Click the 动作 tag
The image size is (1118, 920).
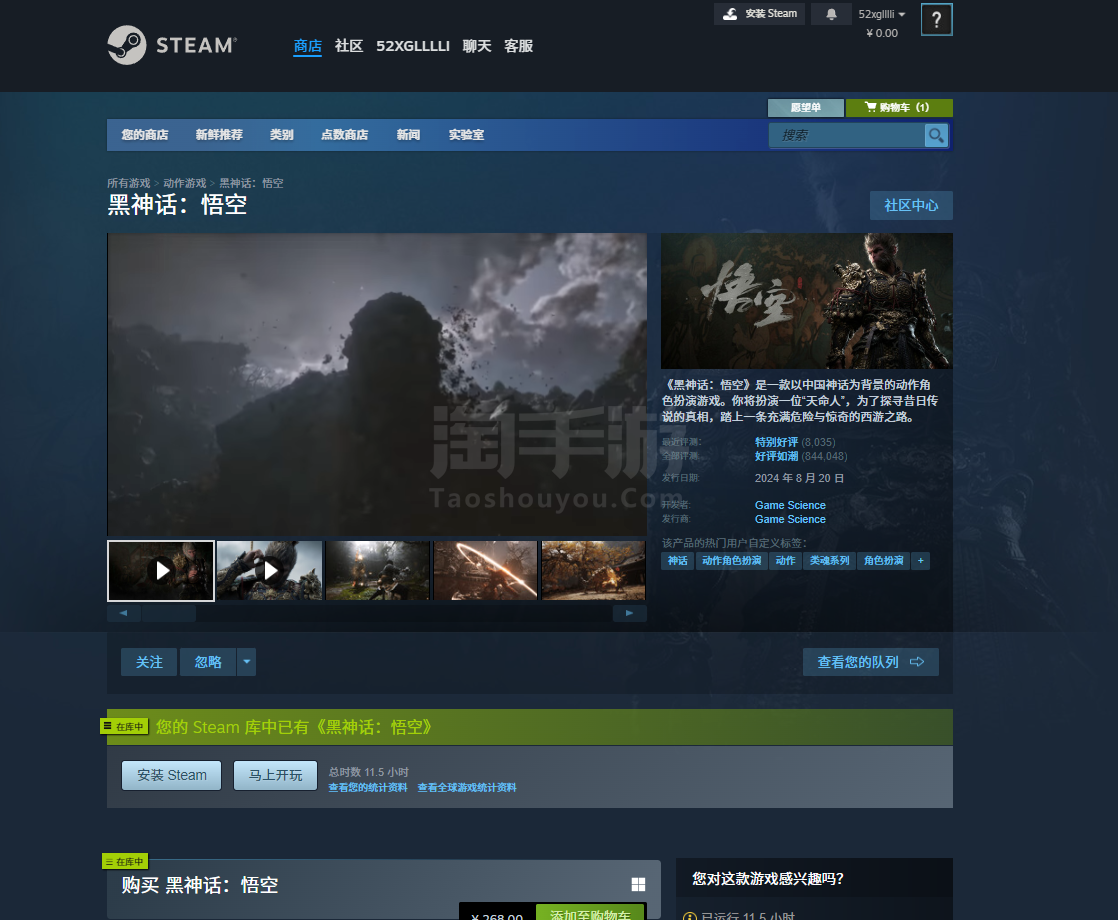[786, 561]
